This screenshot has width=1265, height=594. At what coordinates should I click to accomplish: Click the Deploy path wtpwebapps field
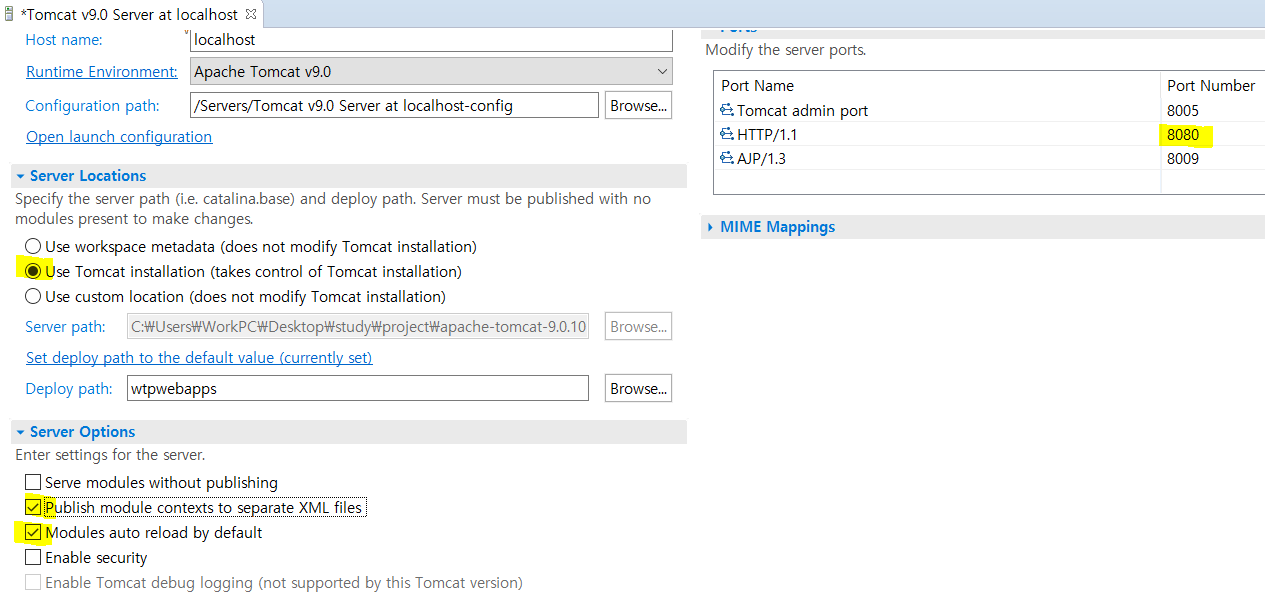pyautogui.click(x=357, y=388)
